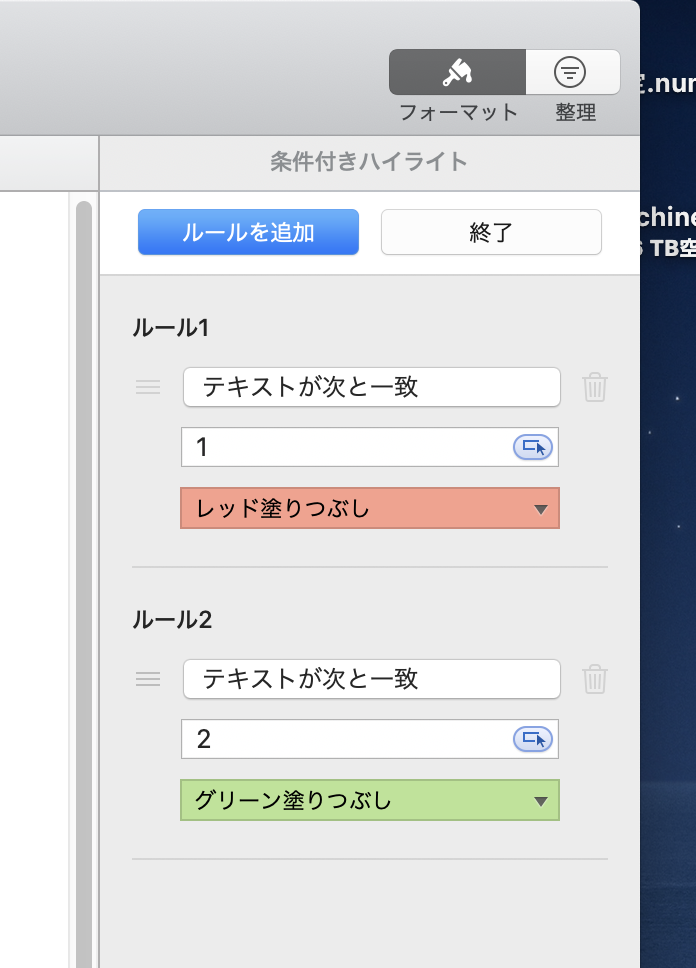Click the Add Rule (ルールを追加) button
The height and width of the screenshot is (968, 696).
tap(248, 232)
